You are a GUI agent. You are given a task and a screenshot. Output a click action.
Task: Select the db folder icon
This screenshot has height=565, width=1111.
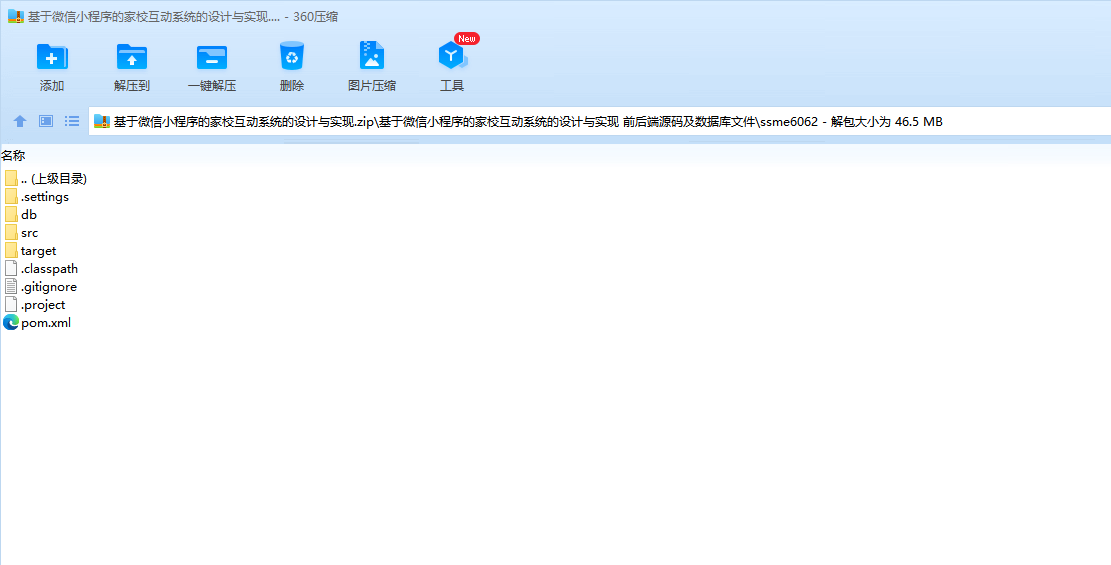(x=11, y=214)
